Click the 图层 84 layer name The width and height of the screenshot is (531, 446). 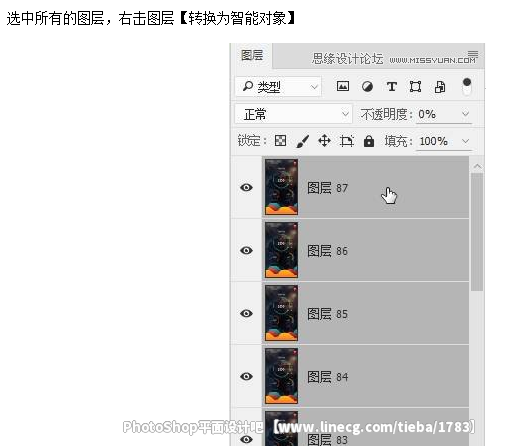tap(327, 377)
